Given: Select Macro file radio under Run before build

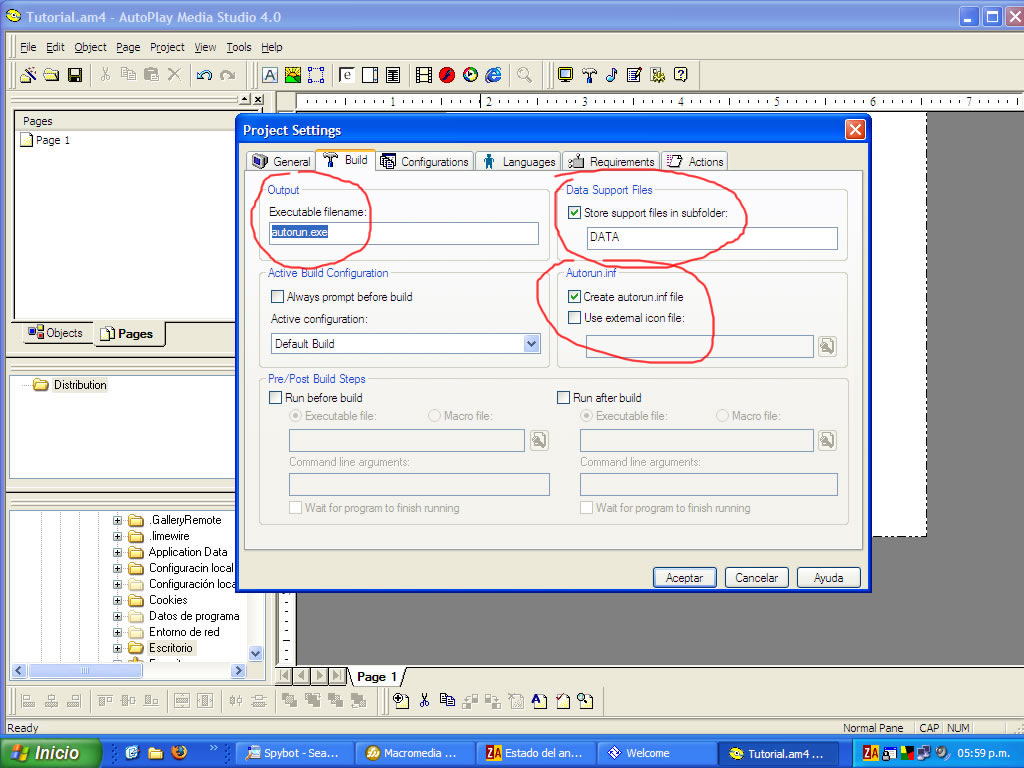Looking at the screenshot, I should coord(434,416).
